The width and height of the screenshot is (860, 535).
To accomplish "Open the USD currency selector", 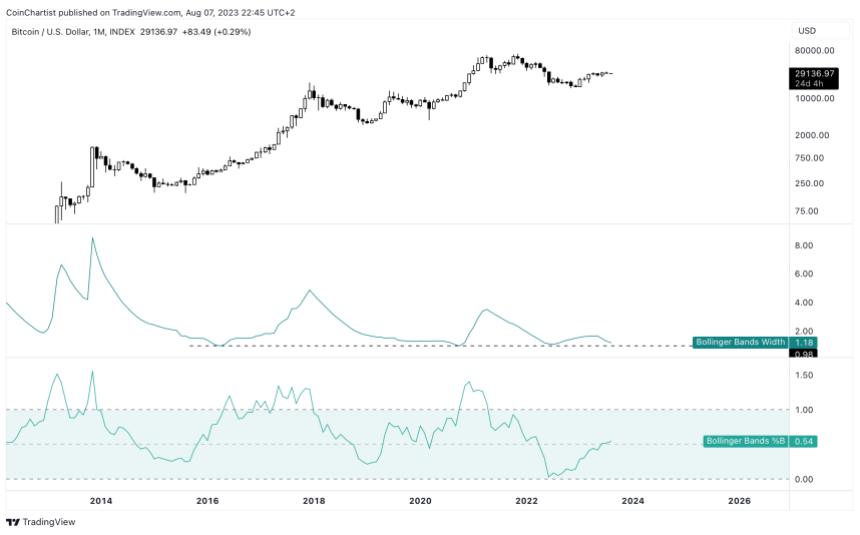I will [x=805, y=31].
